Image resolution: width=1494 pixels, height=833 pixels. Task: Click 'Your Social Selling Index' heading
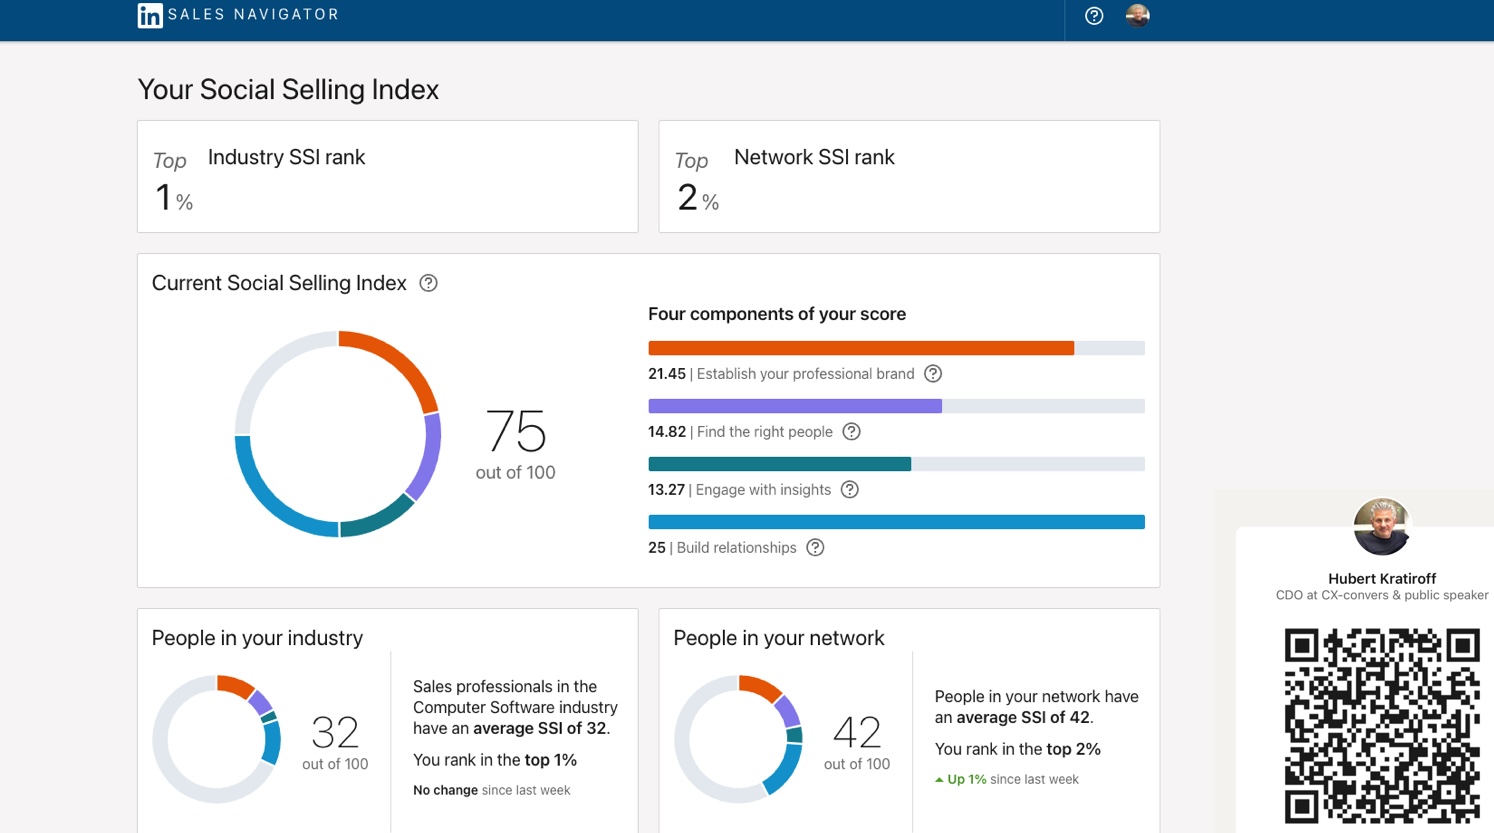pos(288,90)
